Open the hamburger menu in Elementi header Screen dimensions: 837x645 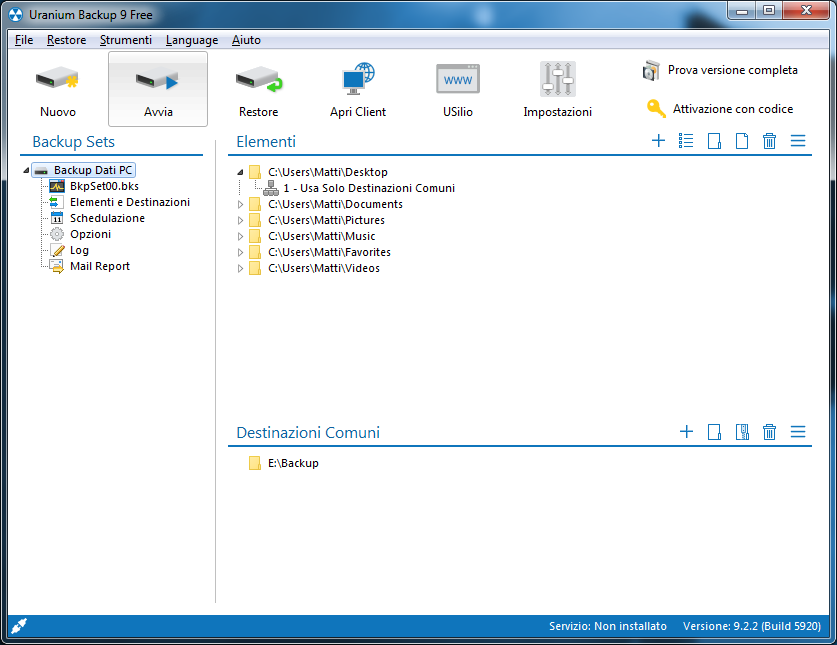coord(798,141)
